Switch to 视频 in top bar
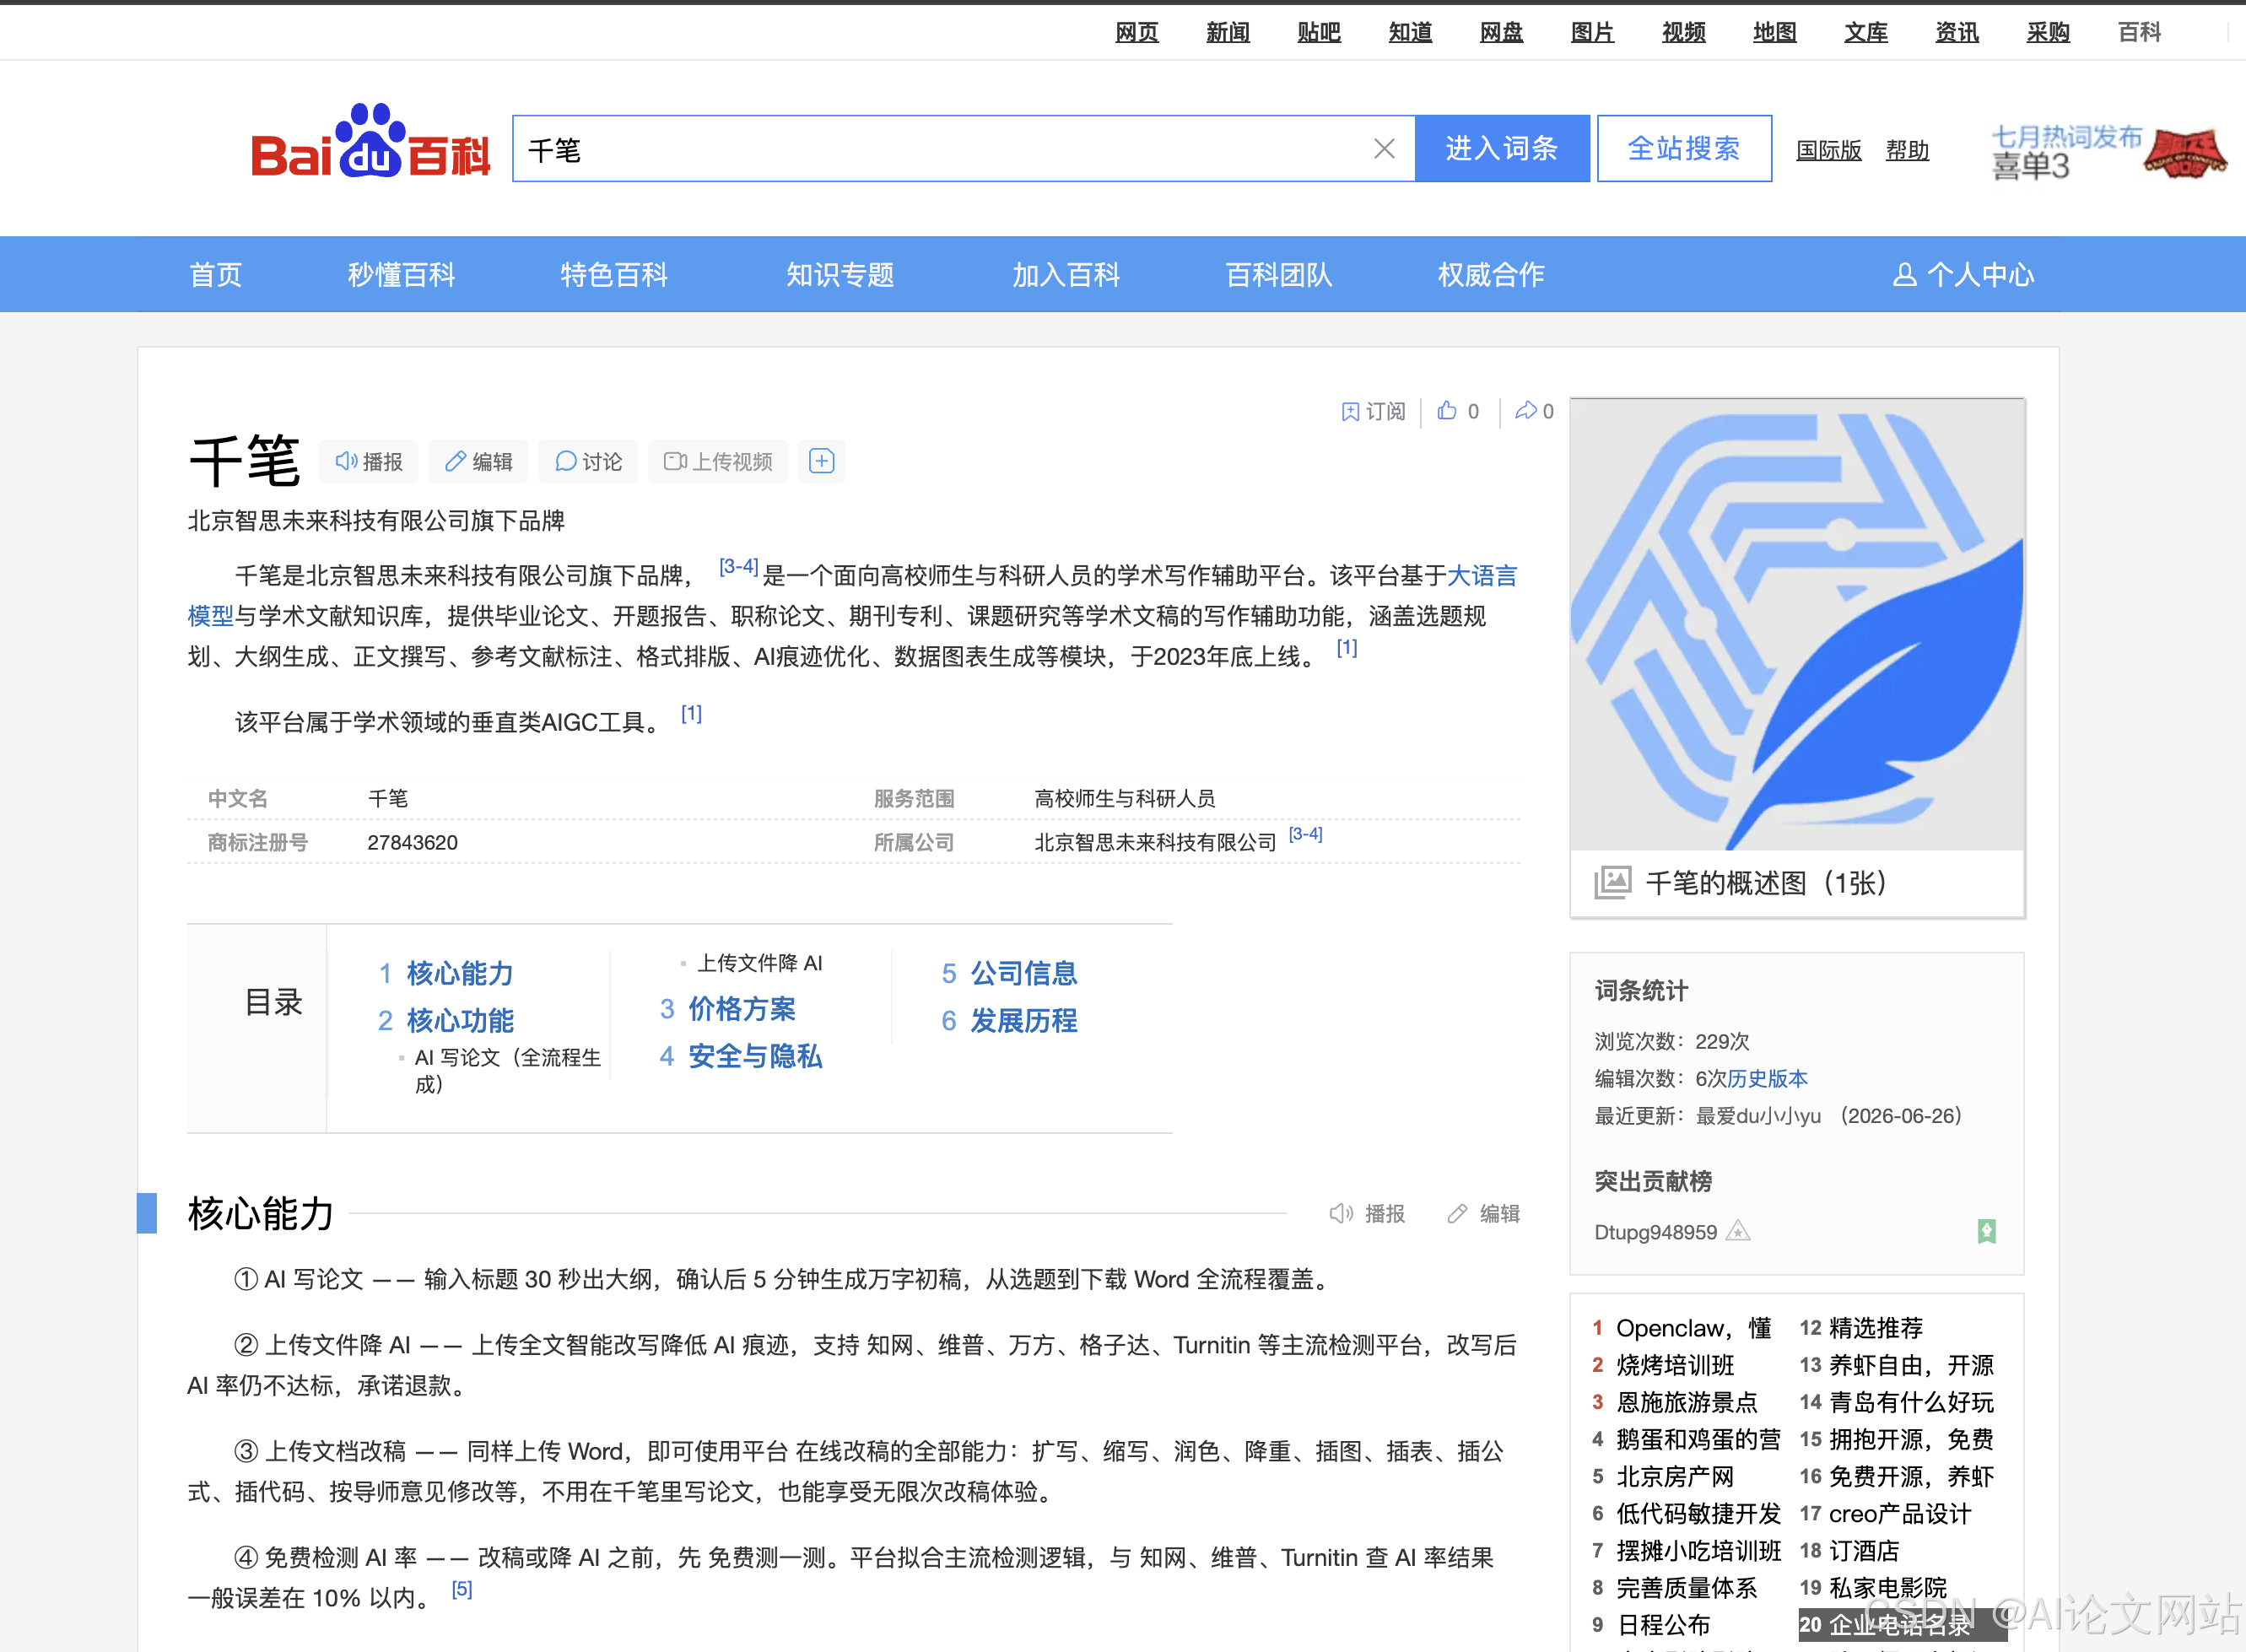The image size is (2246, 1652). coord(1683,33)
